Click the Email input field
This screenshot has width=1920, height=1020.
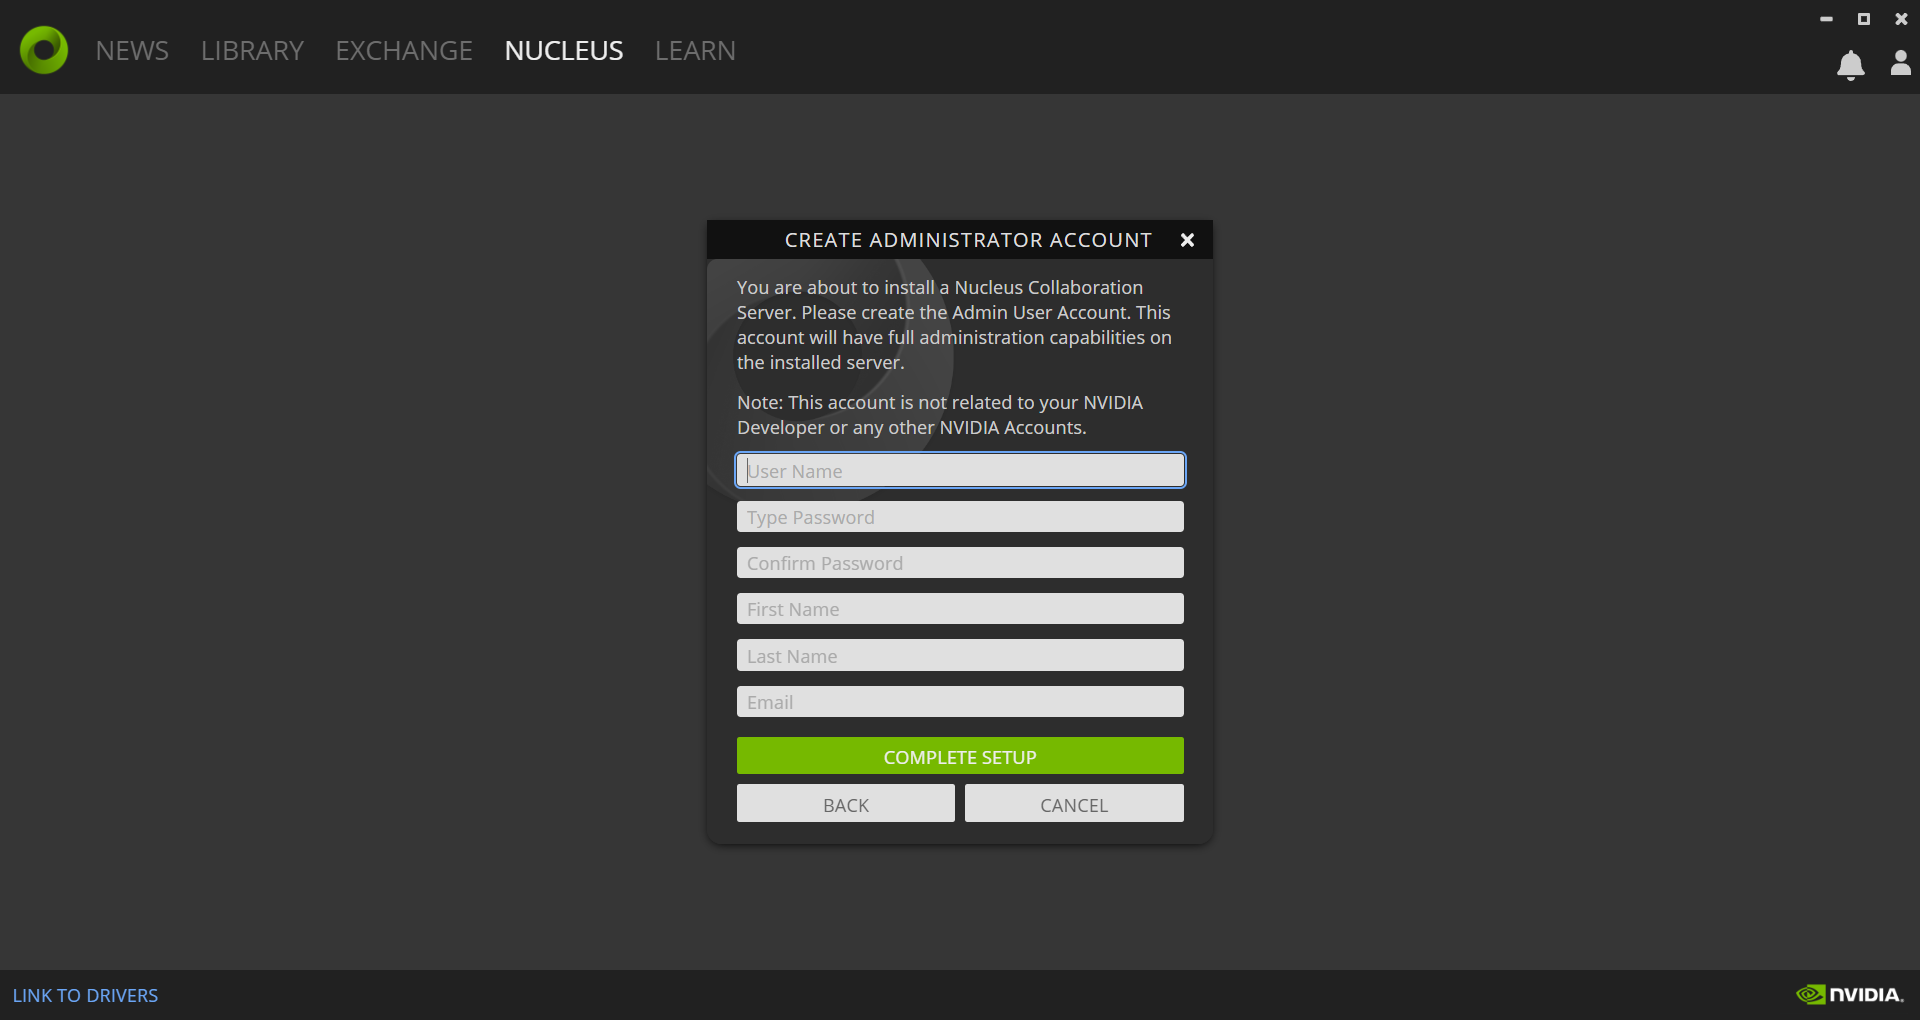tap(960, 702)
